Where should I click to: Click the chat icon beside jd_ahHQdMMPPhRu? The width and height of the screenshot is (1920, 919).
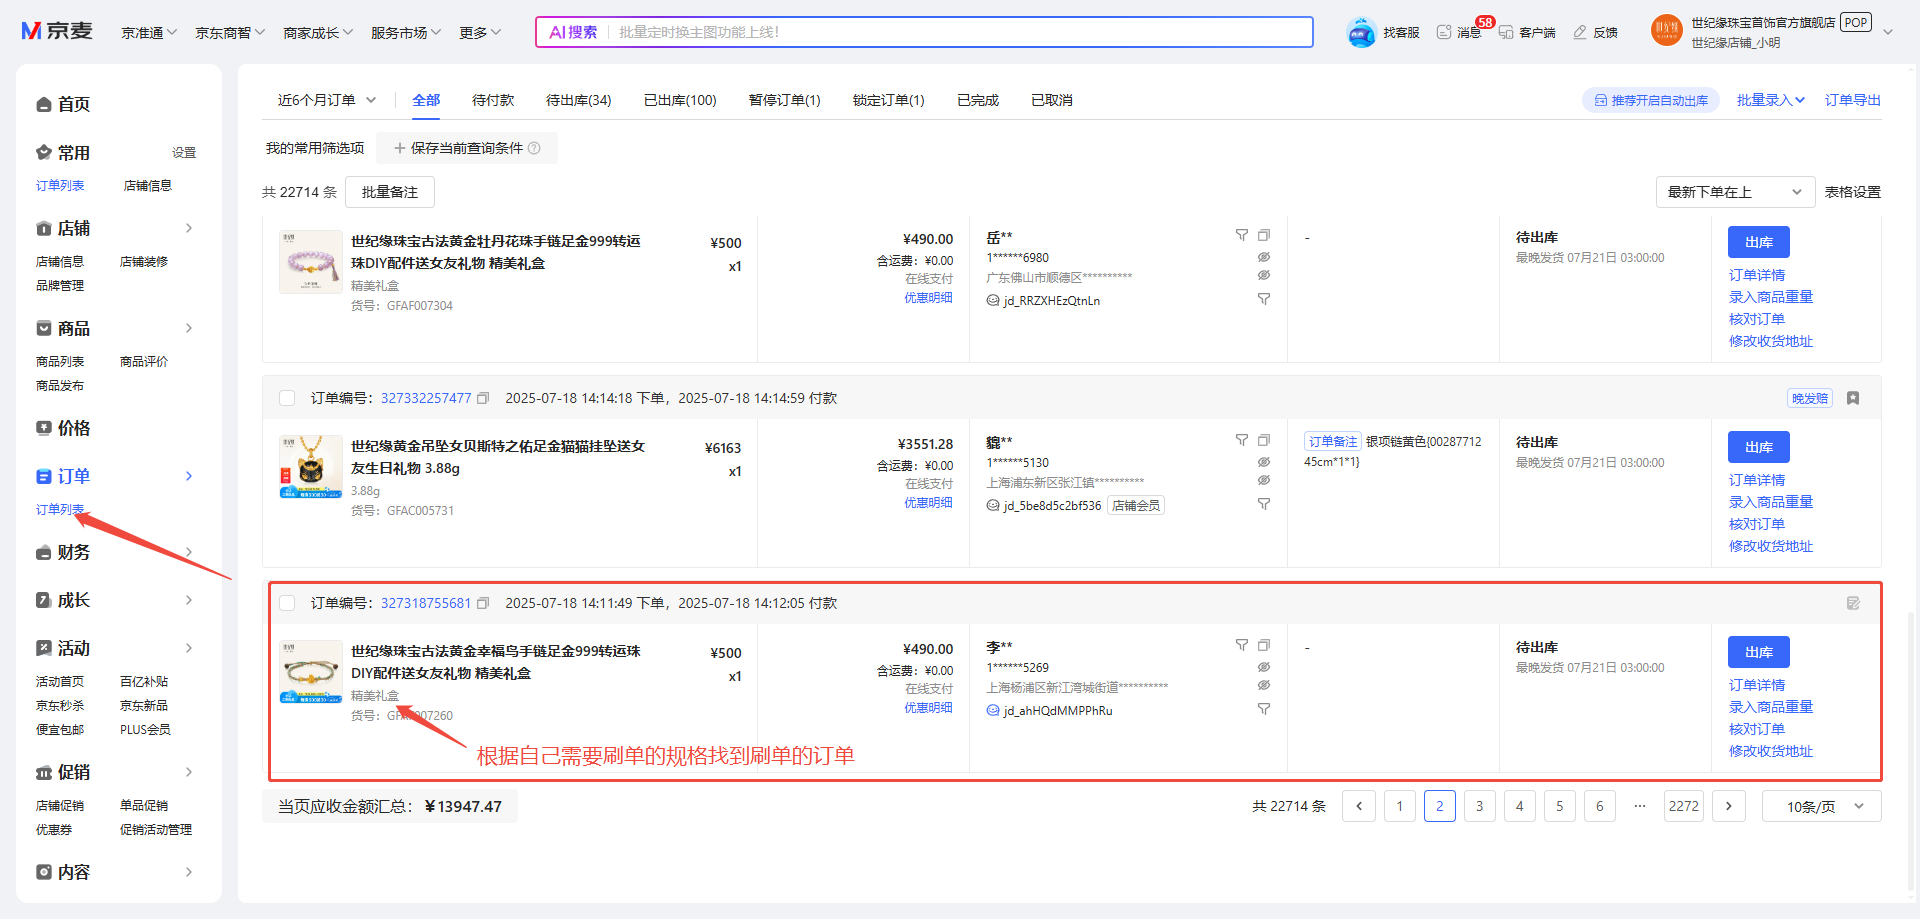(x=993, y=711)
